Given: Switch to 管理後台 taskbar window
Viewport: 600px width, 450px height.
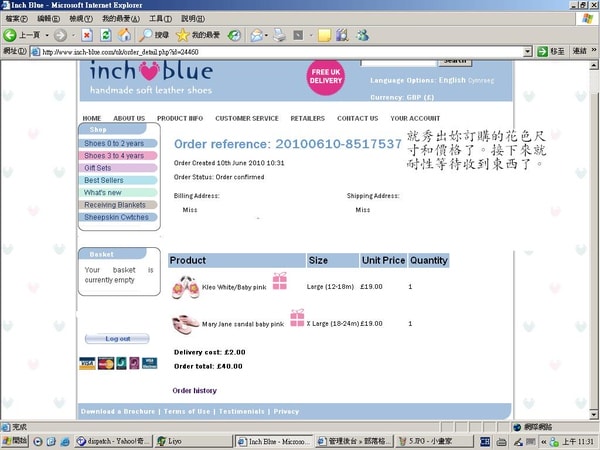Looking at the screenshot, I should click(x=354, y=441).
